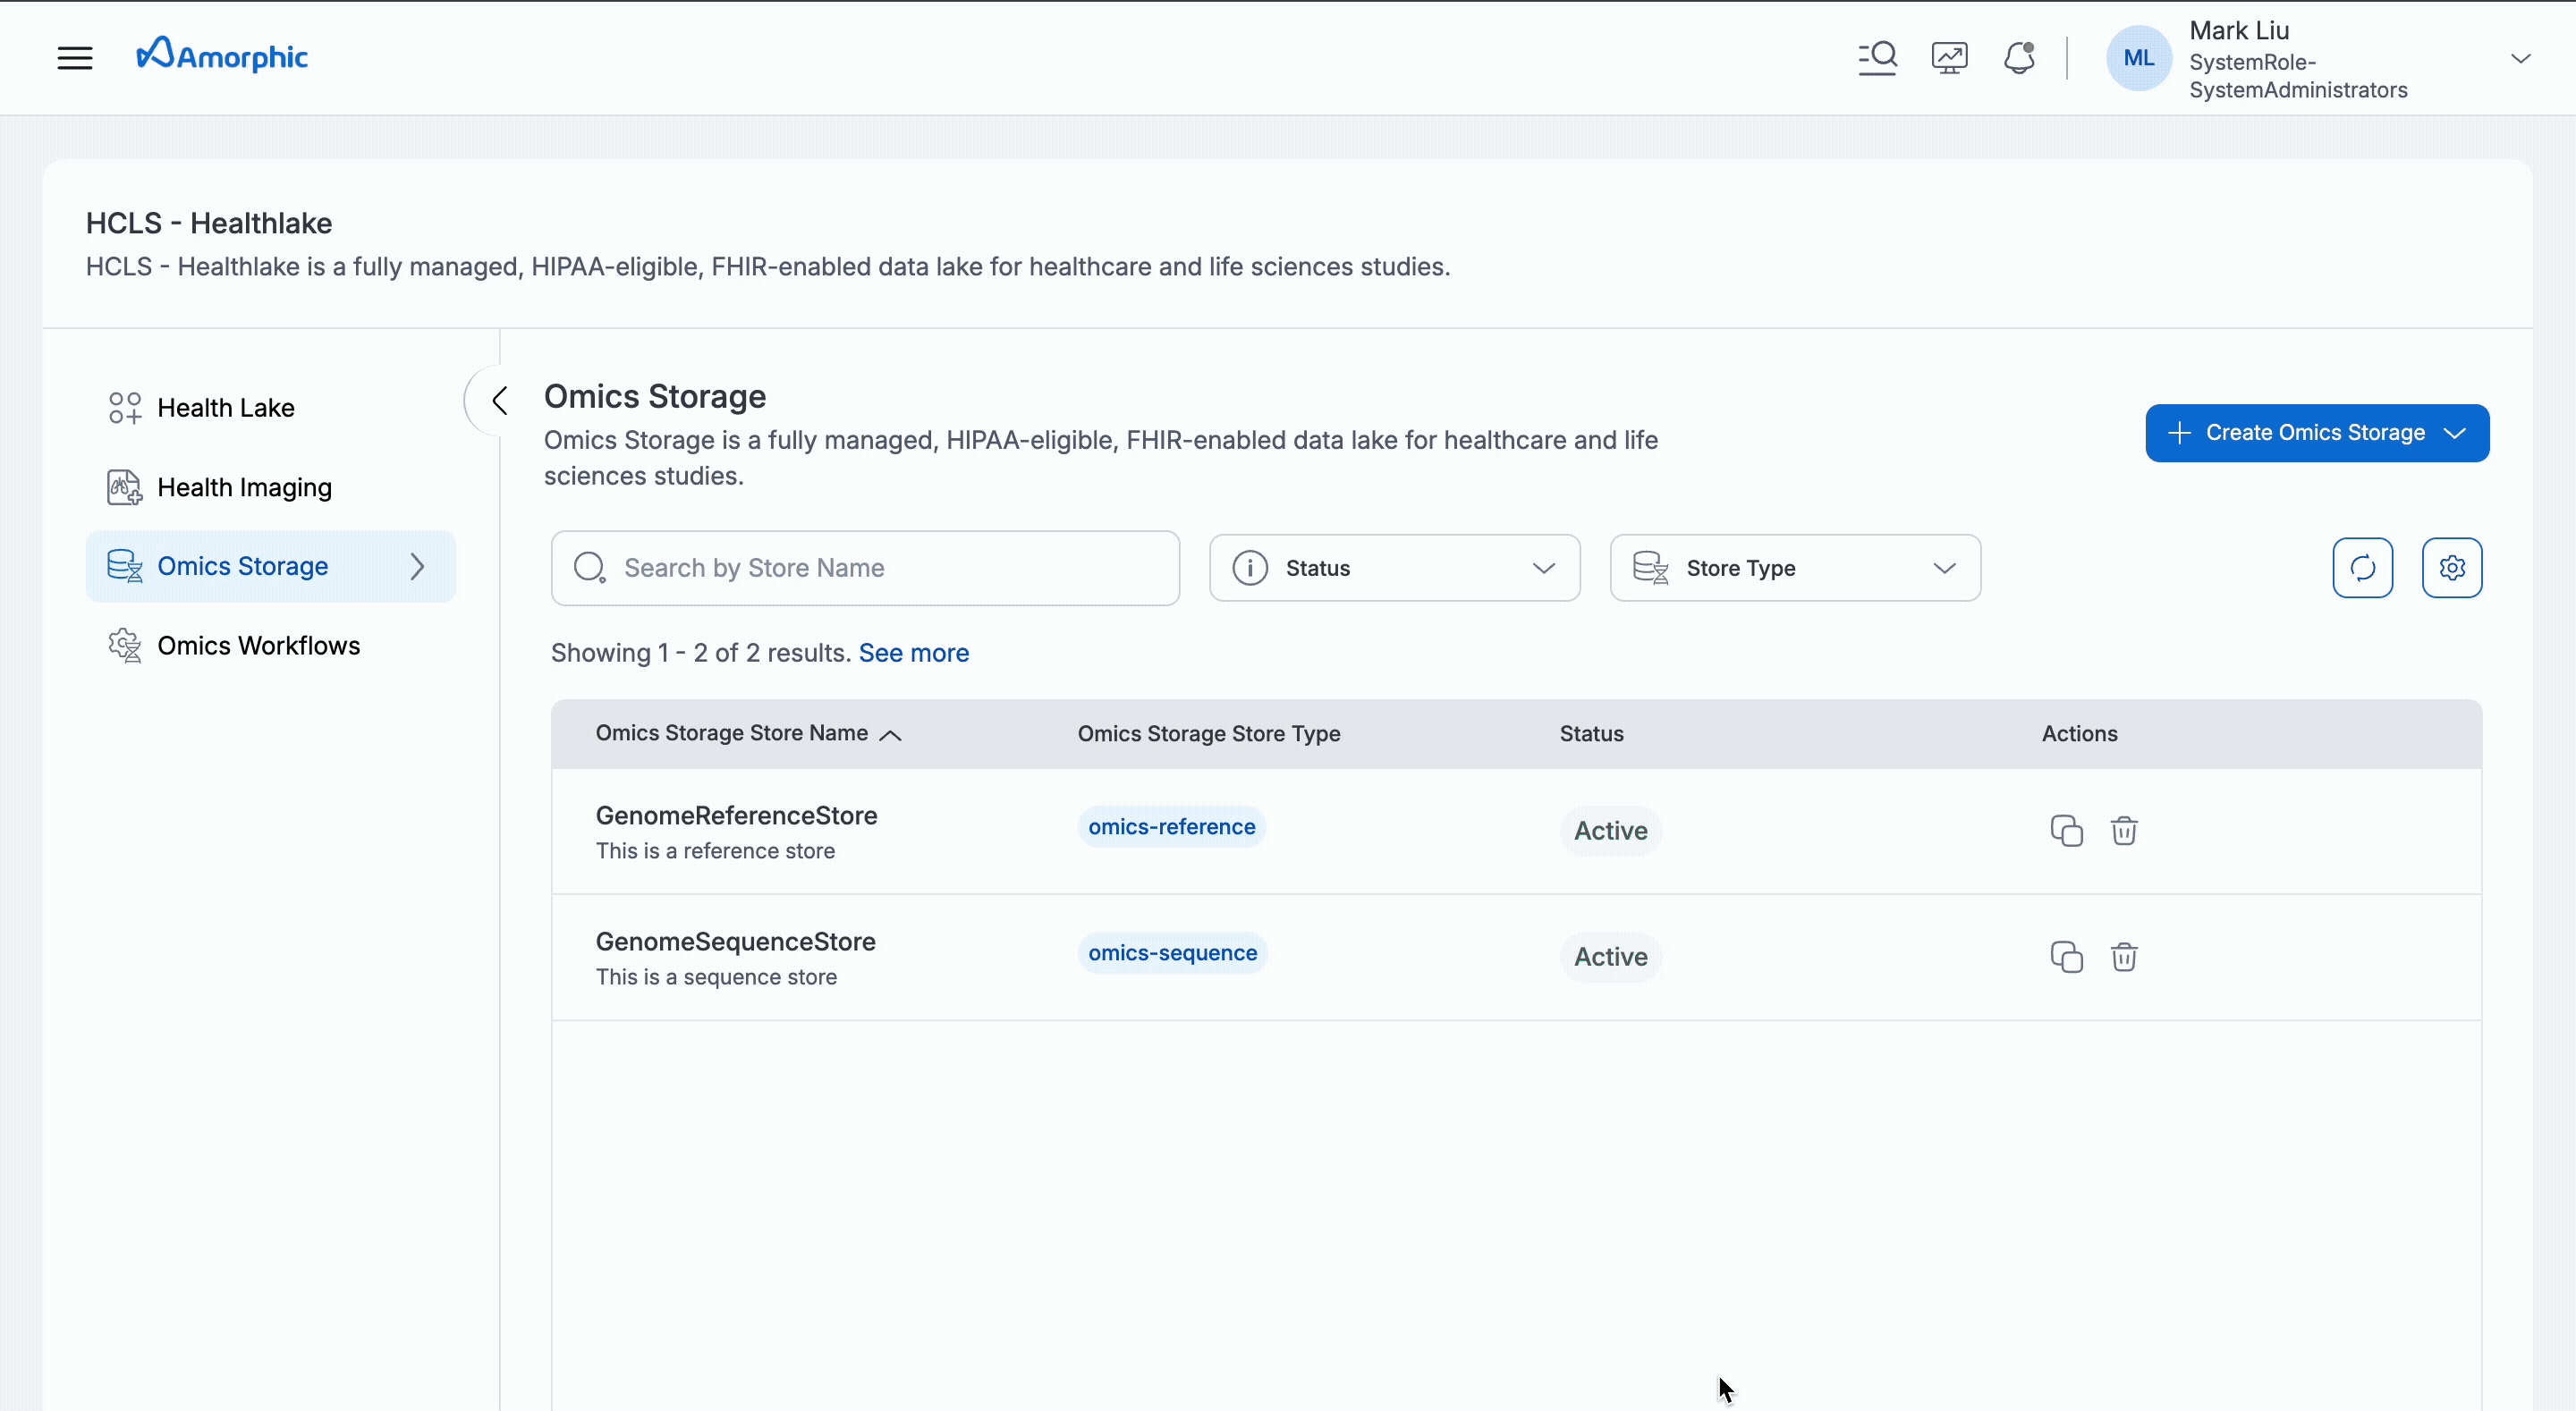Expand the Status filter dropdown
Image resolution: width=2576 pixels, height=1411 pixels.
click(x=1394, y=568)
